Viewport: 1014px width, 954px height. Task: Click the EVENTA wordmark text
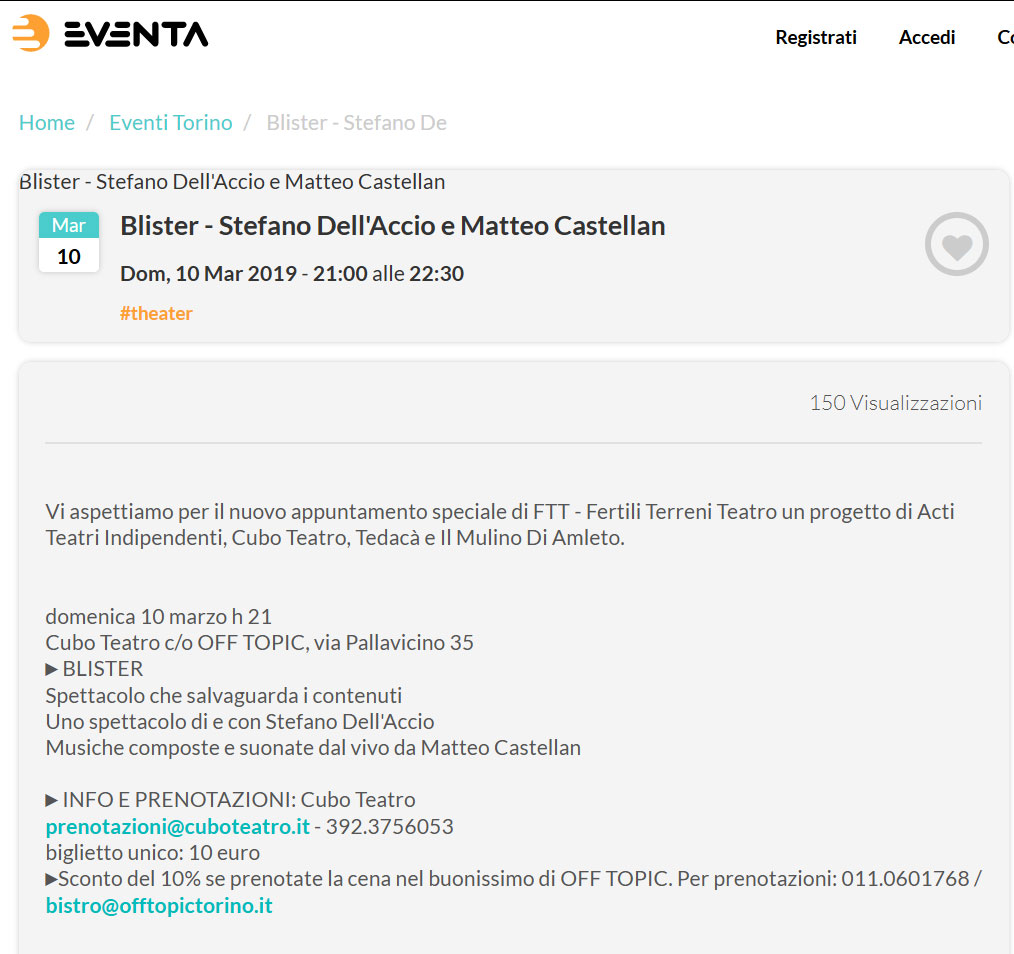coord(136,35)
